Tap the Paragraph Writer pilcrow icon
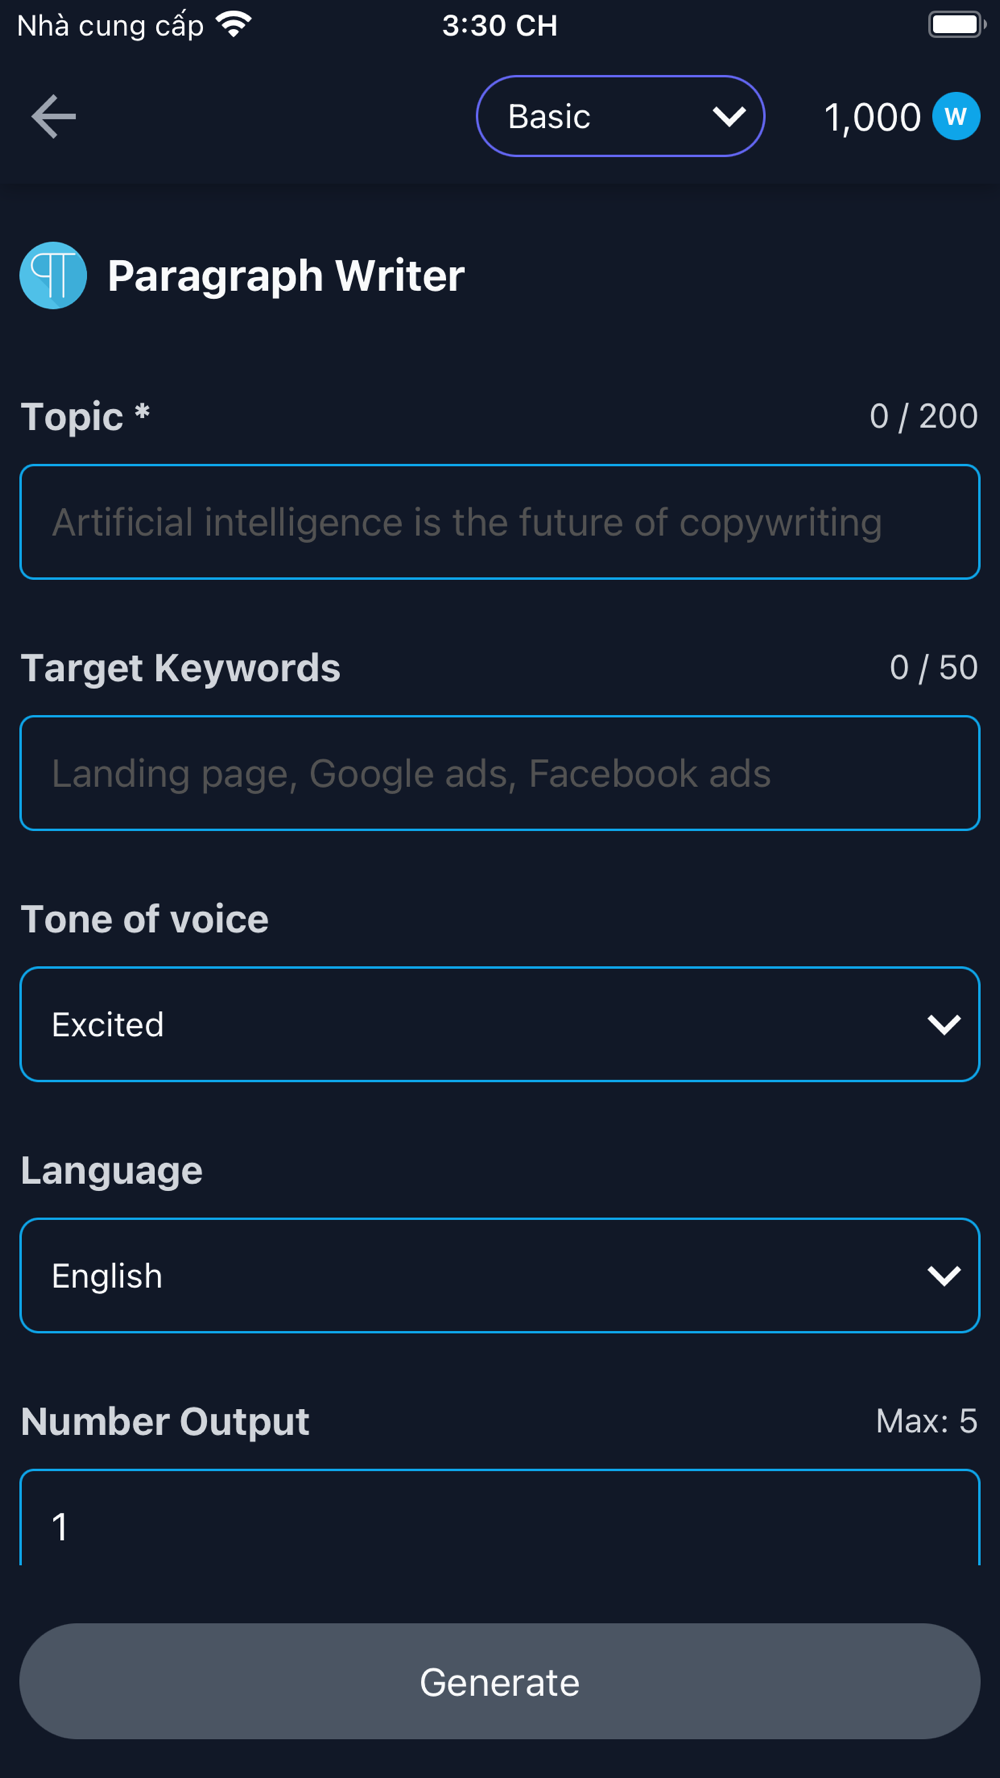 53,275
